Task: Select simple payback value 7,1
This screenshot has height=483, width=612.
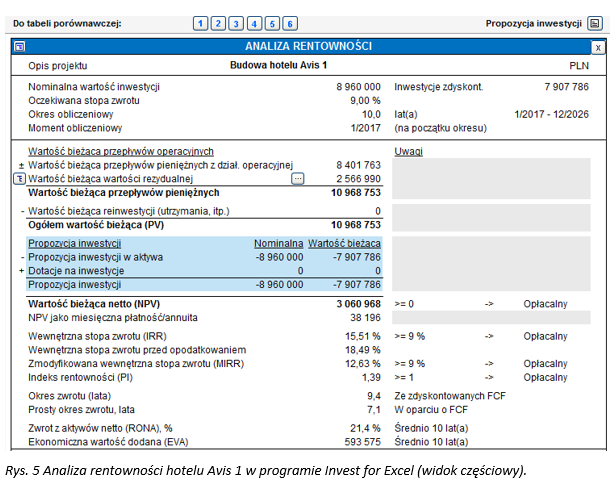Action: tap(374, 410)
